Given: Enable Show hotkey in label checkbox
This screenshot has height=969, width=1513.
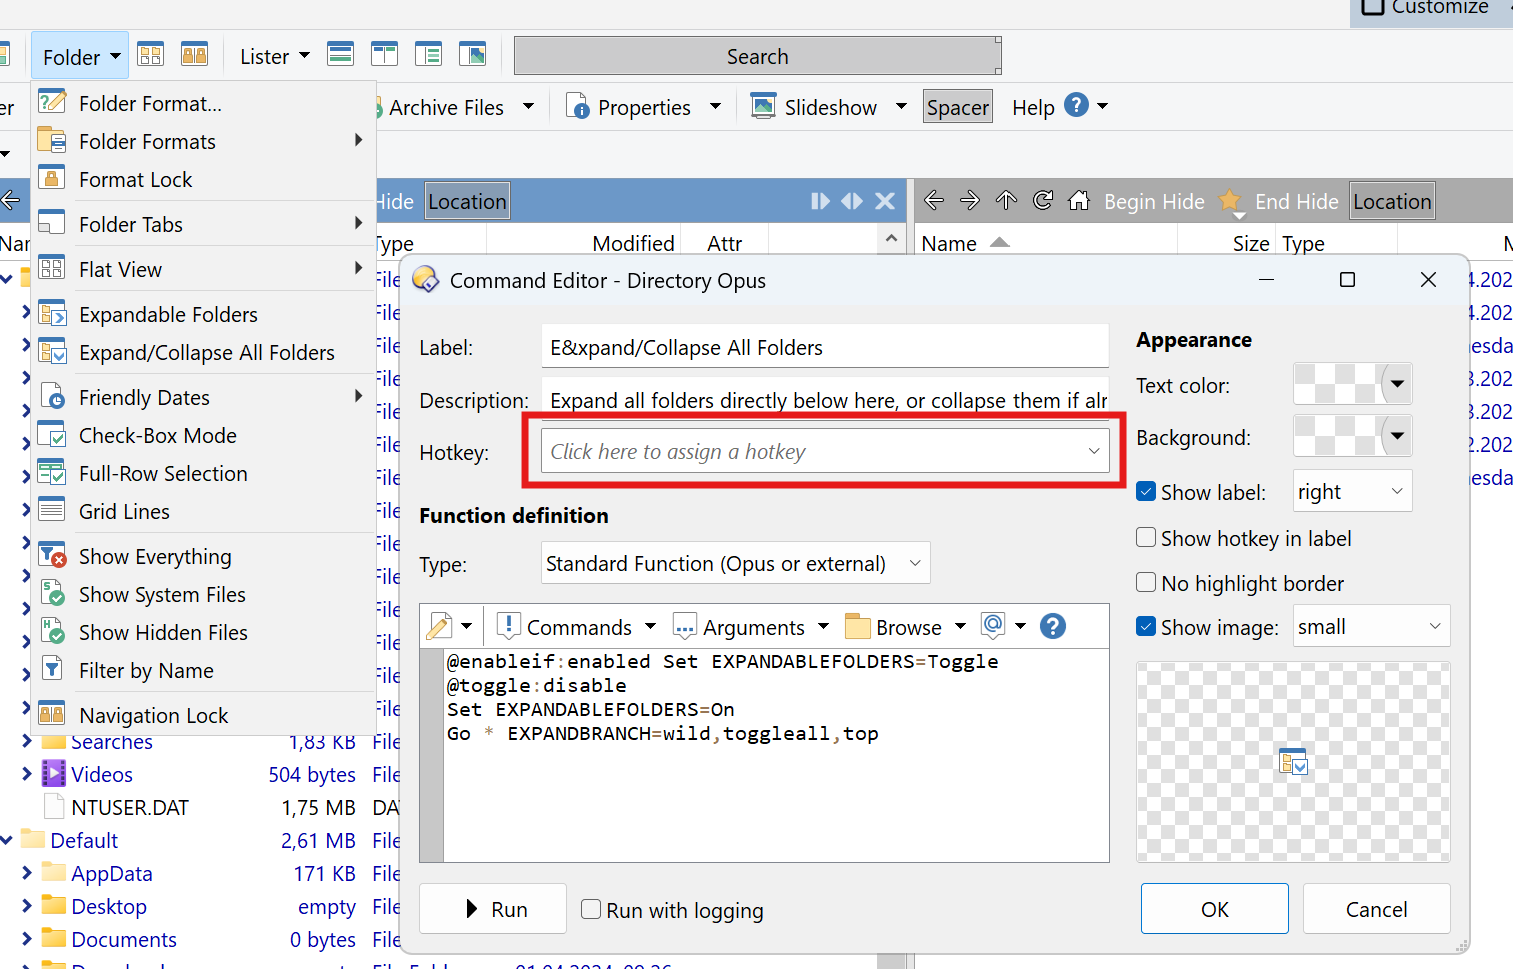Looking at the screenshot, I should point(1146,538).
